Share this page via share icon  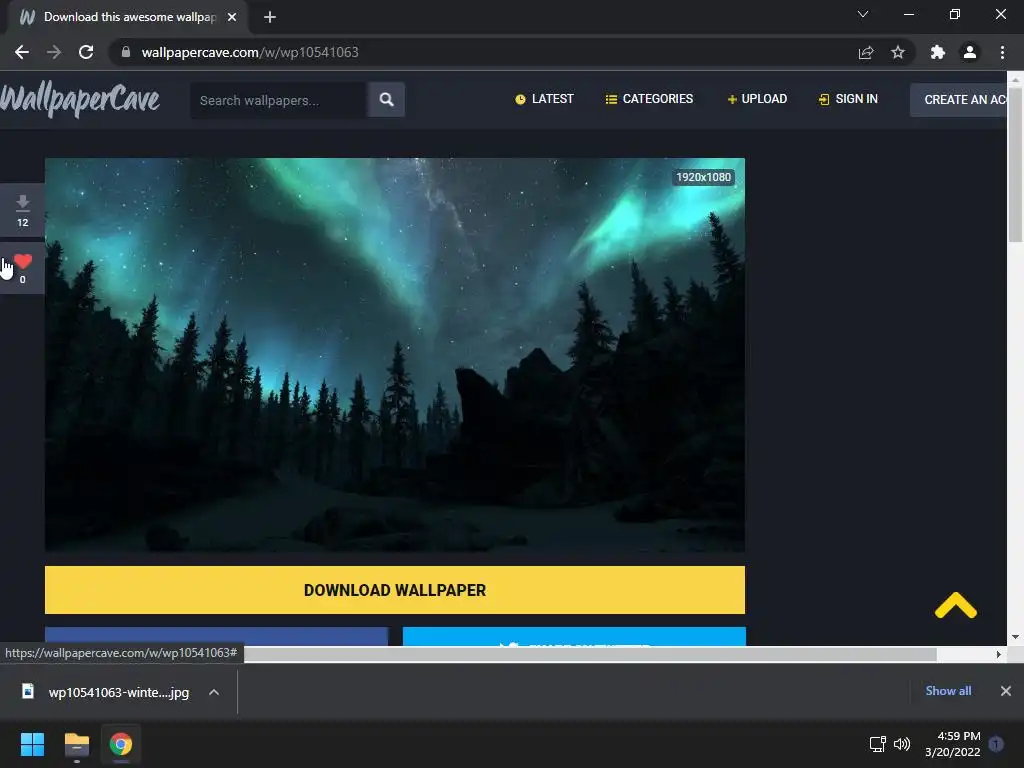[866, 52]
